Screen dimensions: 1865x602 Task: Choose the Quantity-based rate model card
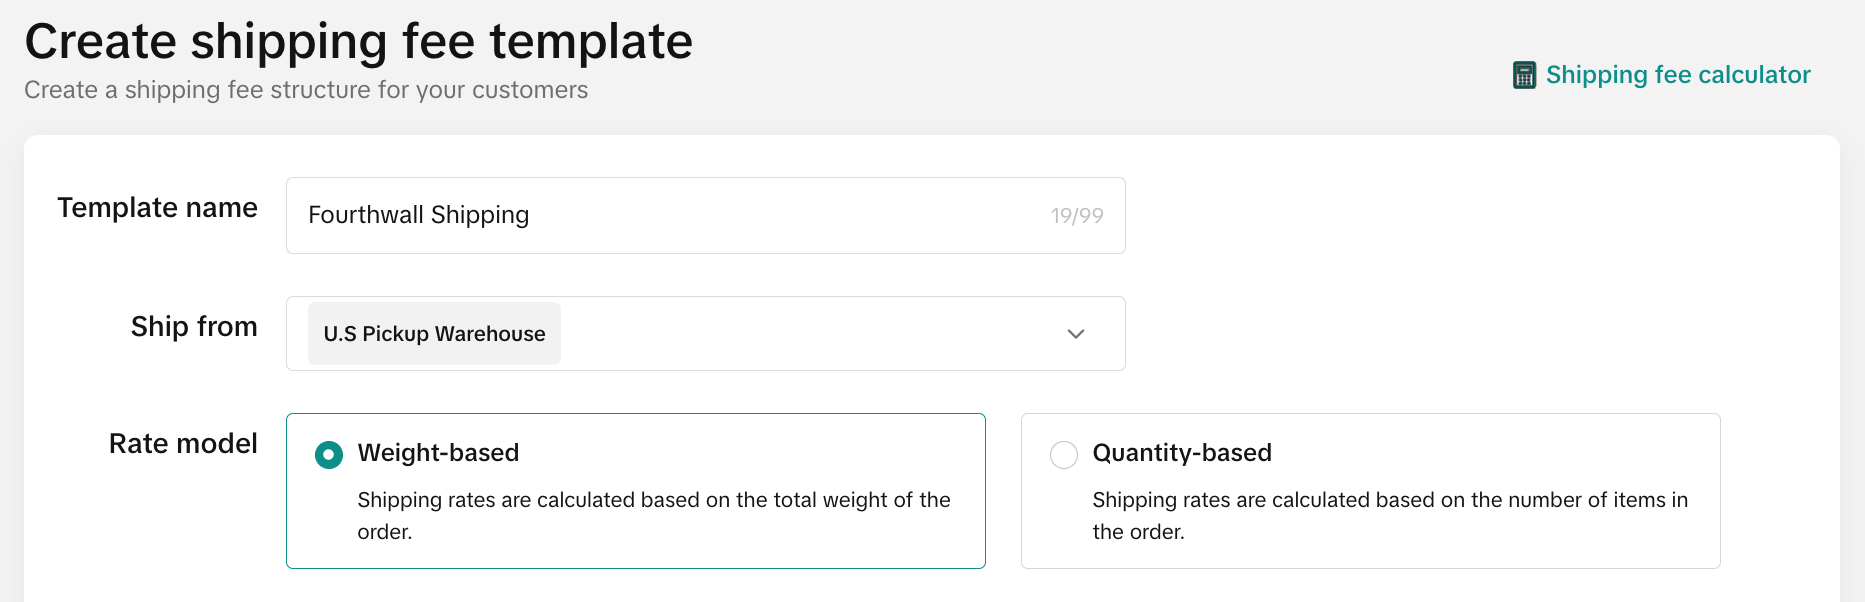point(1370,491)
